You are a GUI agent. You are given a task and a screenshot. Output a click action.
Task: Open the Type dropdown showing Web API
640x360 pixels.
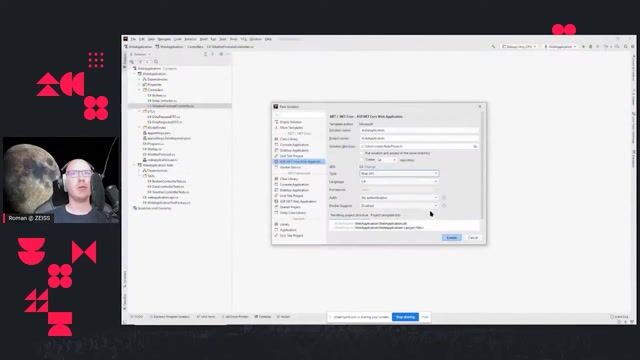coord(399,173)
